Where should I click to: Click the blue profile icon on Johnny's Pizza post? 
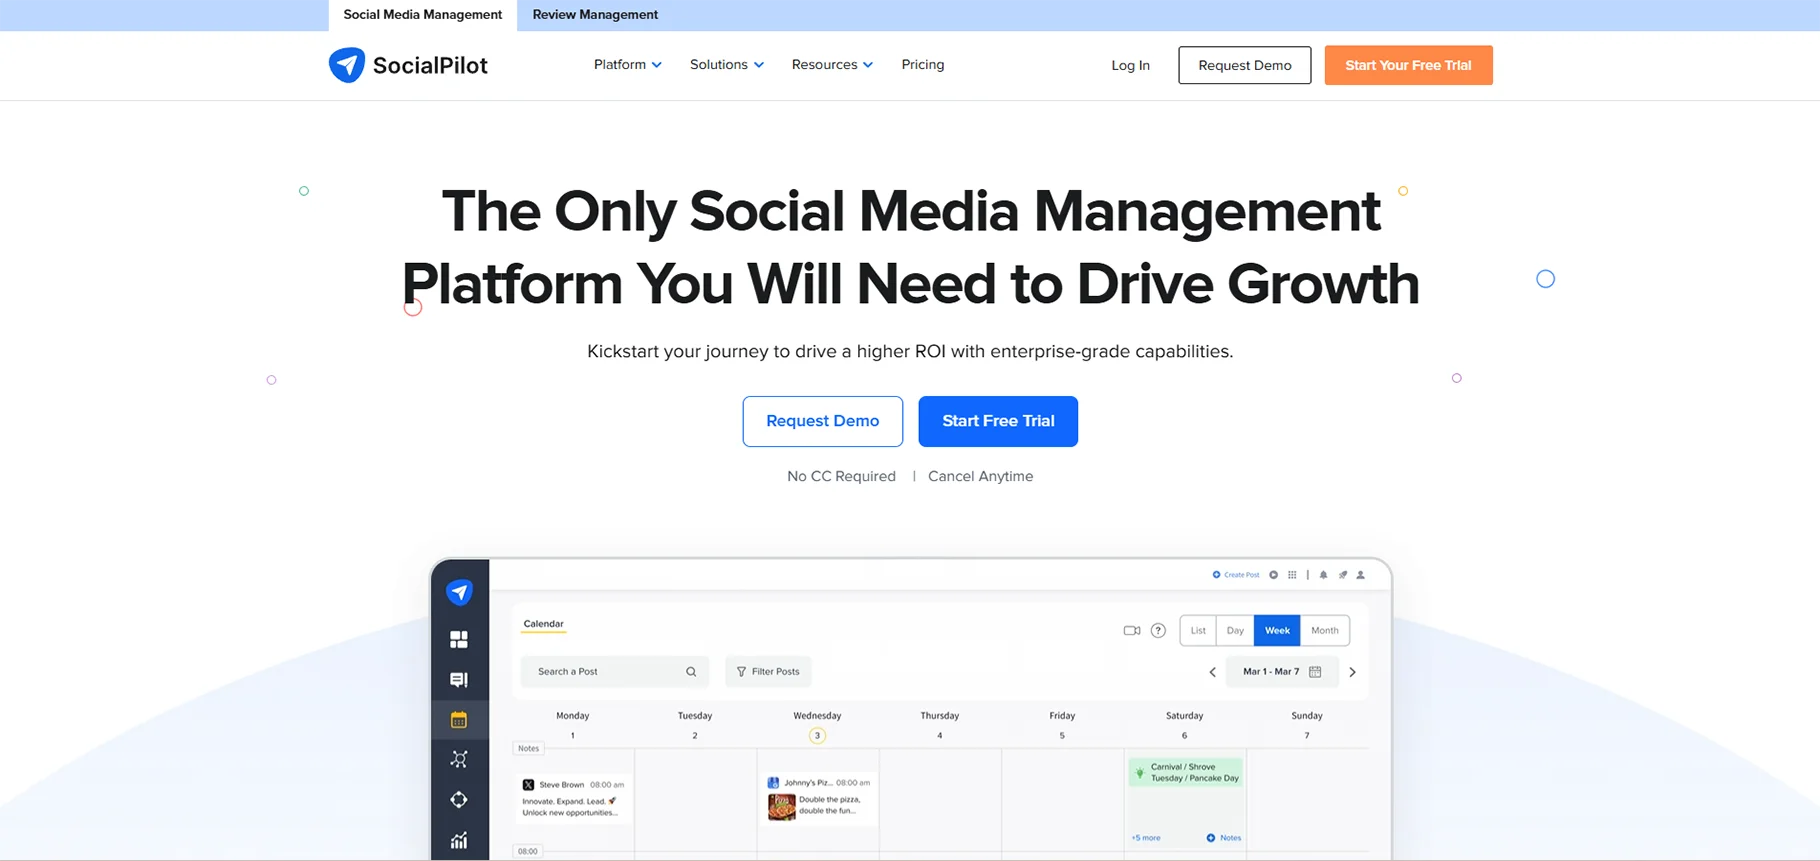[773, 783]
